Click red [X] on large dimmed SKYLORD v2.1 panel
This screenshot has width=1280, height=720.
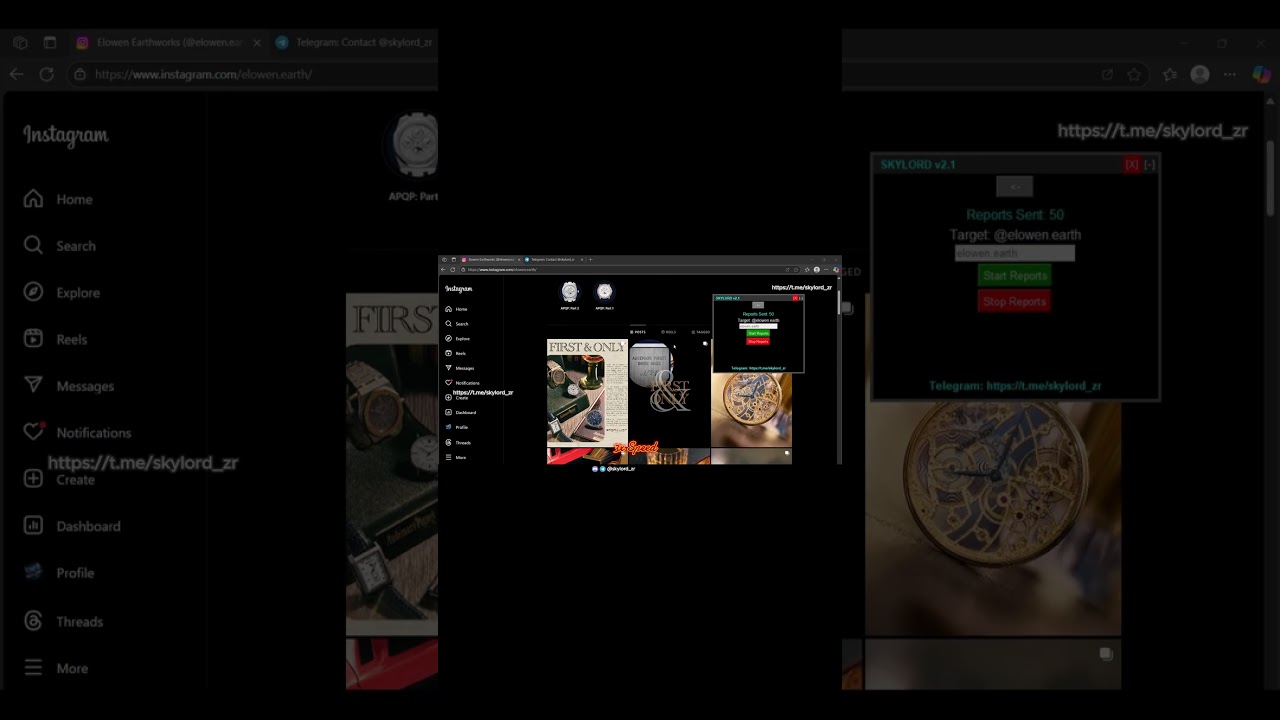pyautogui.click(x=1131, y=165)
